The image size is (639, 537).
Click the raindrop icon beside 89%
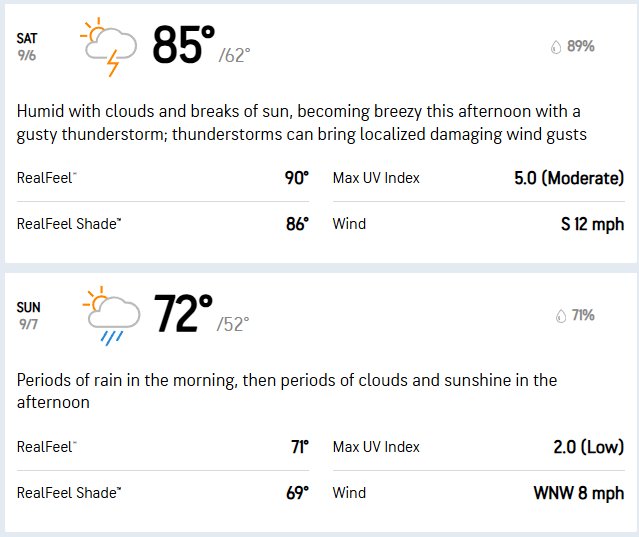coord(556,47)
